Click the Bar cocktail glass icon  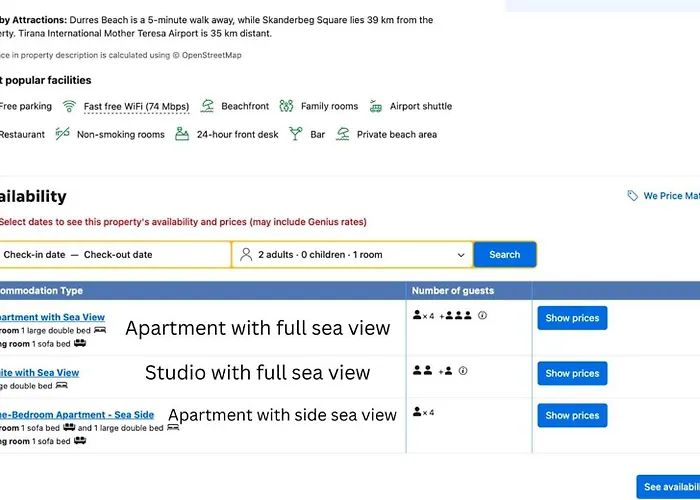(x=295, y=134)
